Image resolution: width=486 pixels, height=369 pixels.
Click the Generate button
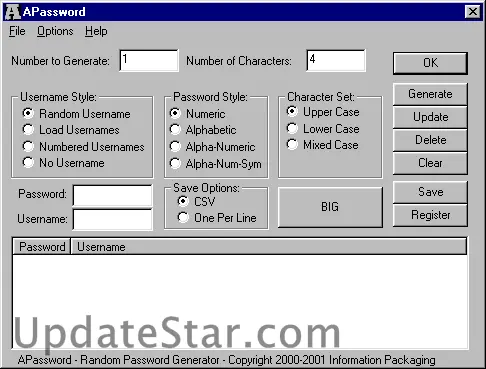430,94
